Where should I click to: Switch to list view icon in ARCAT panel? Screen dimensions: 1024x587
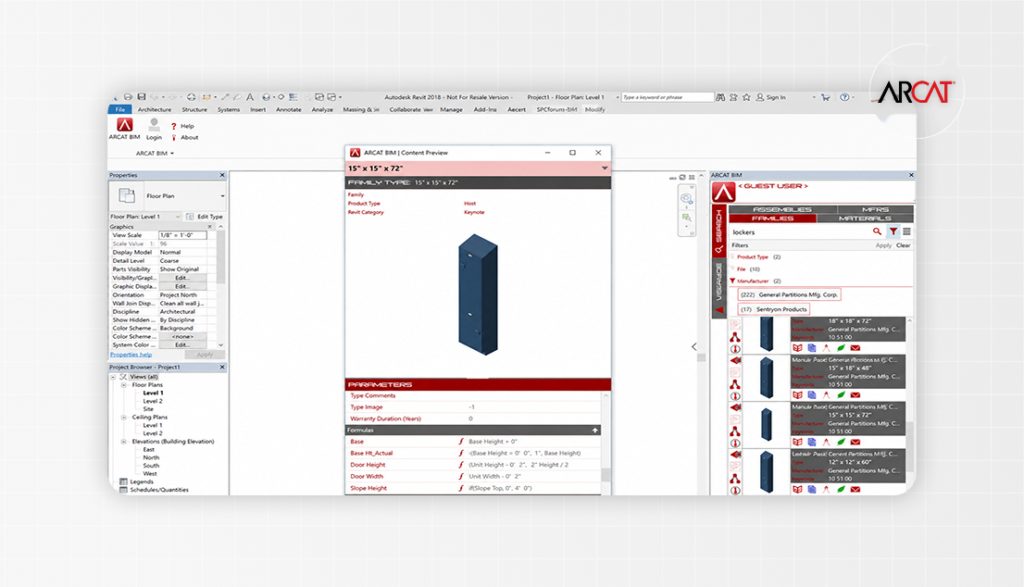(x=906, y=232)
